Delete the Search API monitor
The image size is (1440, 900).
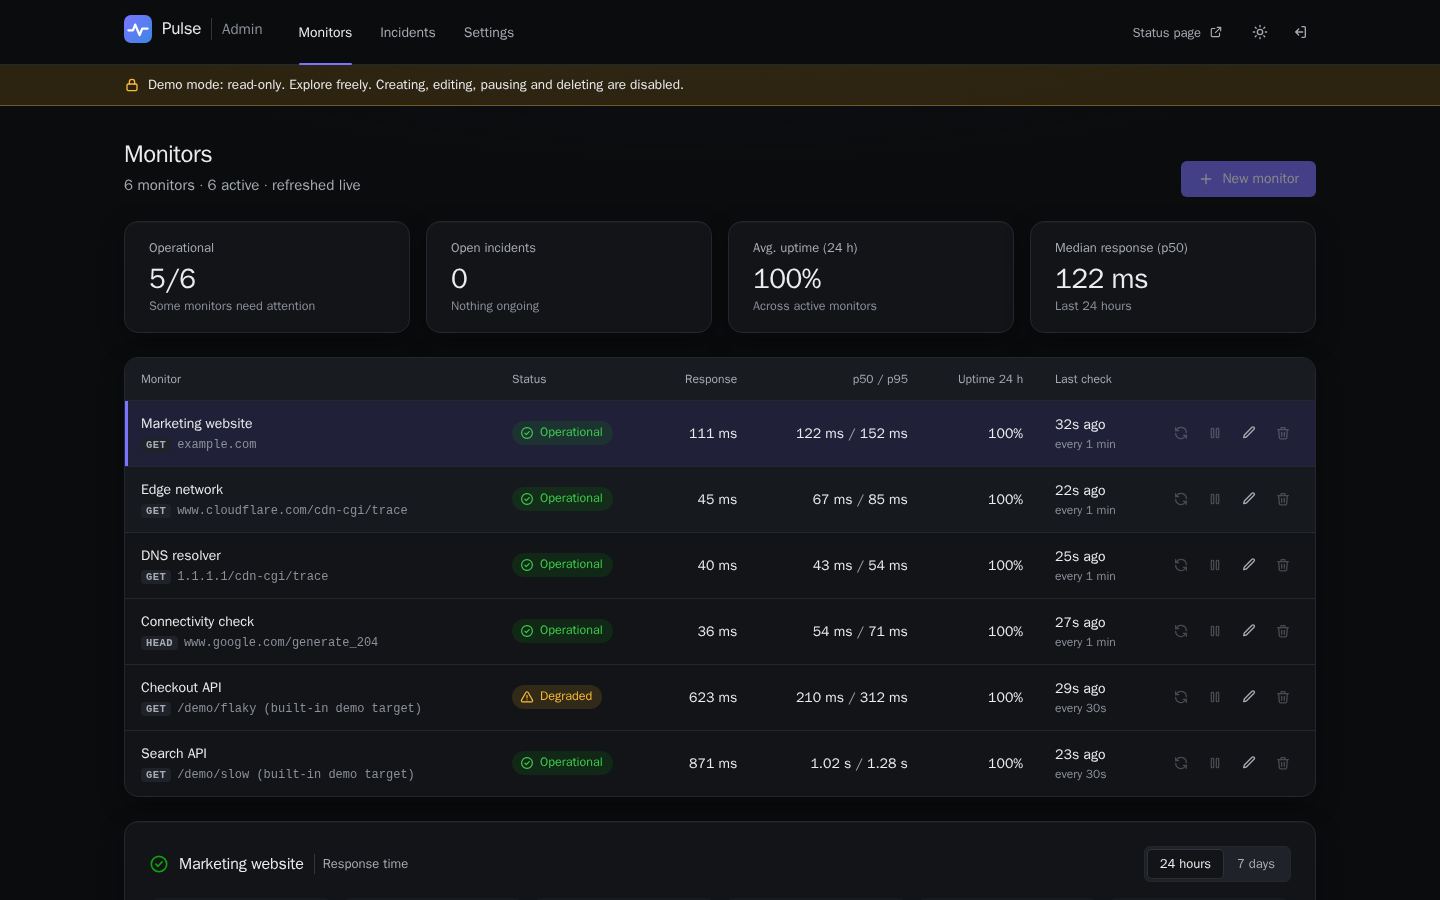click(x=1283, y=763)
